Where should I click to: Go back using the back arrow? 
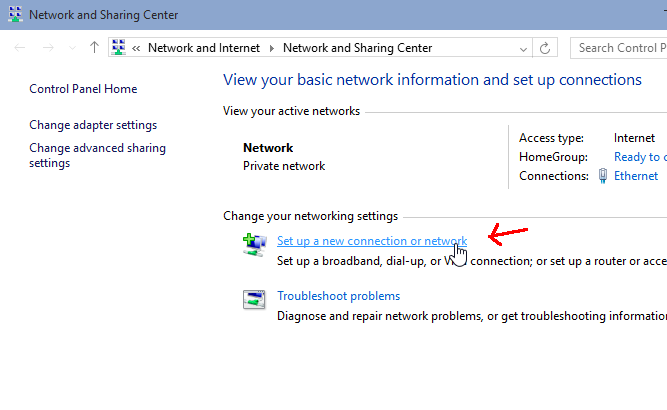[20, 48]
